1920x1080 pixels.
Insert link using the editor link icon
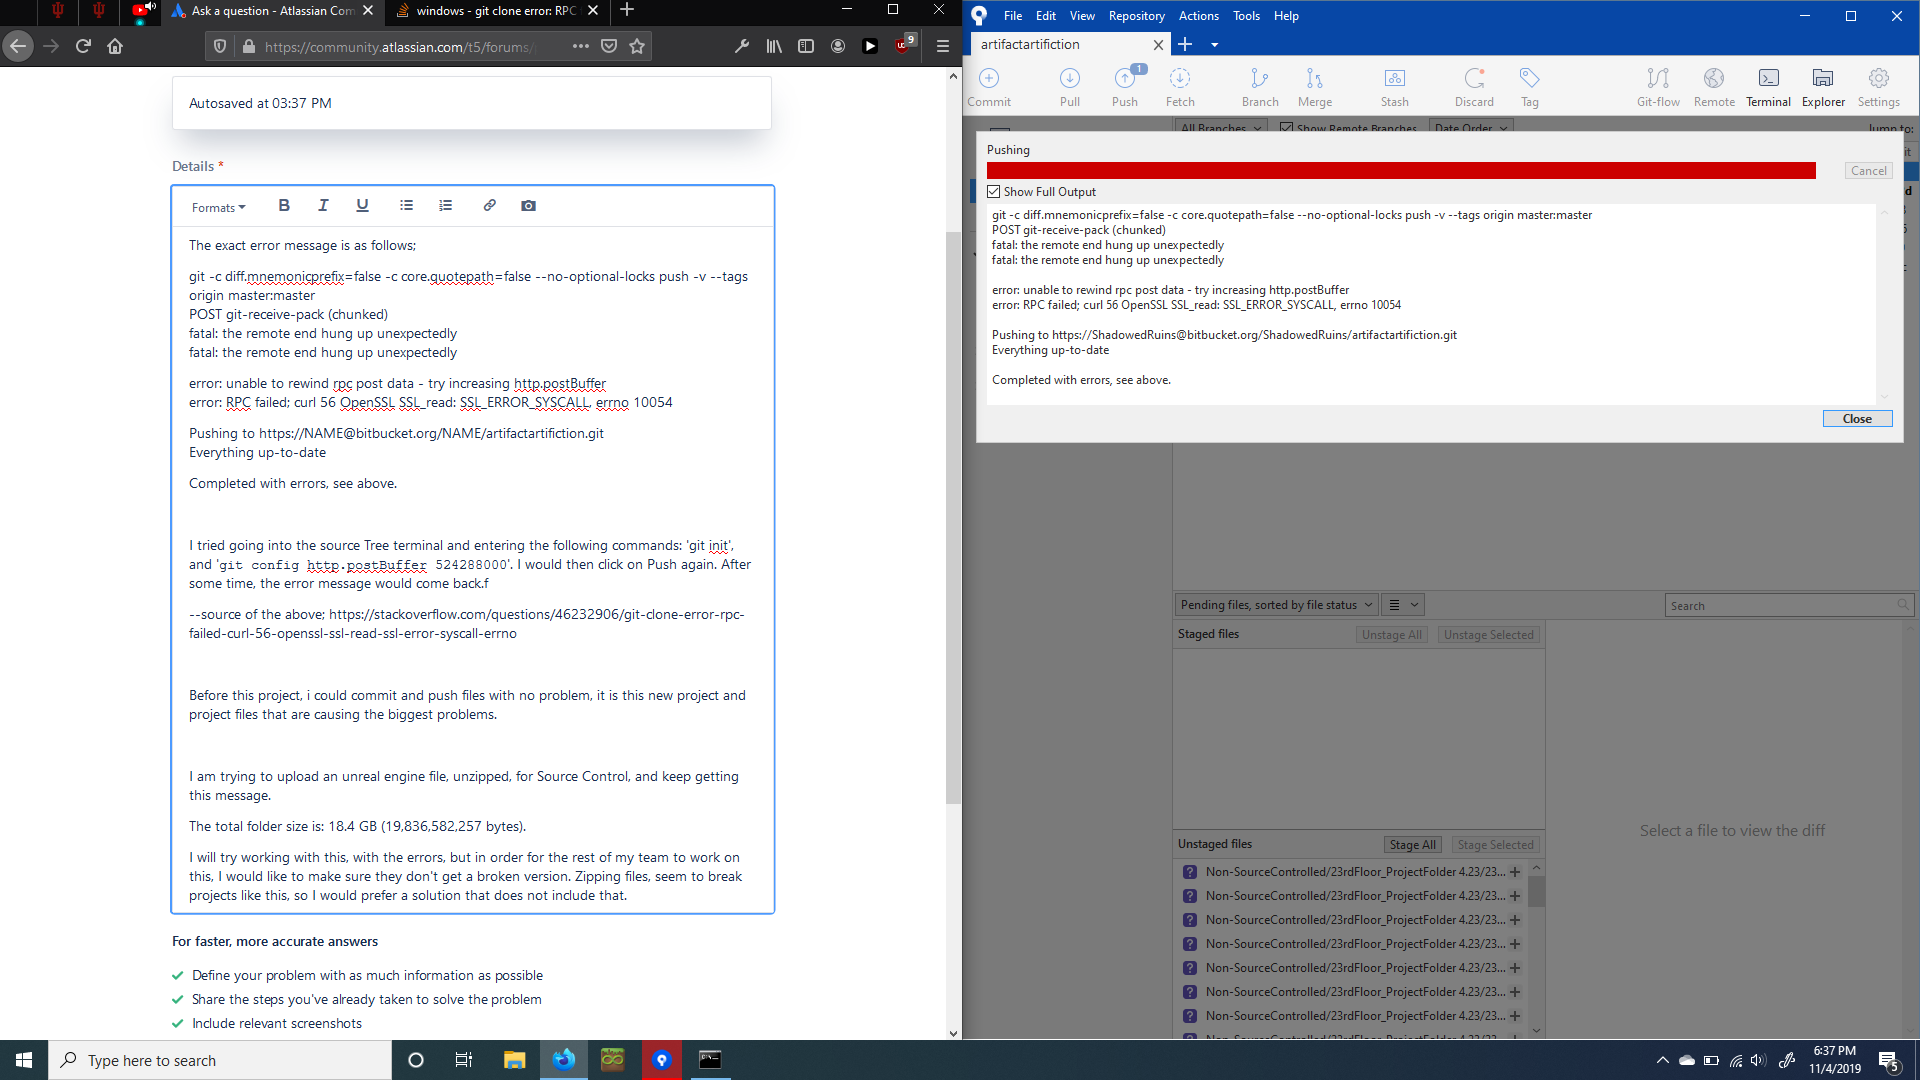(489, 205)
